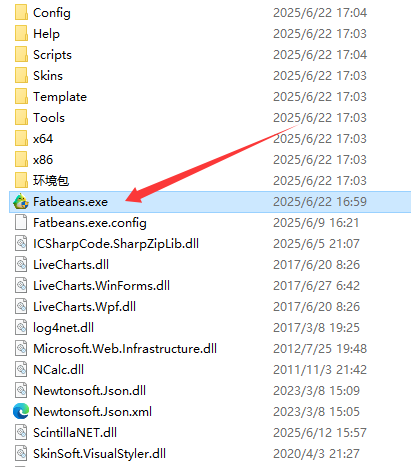
Task: Click the Newtonsoft.Json.dll file name
Action: pos(89,390)
